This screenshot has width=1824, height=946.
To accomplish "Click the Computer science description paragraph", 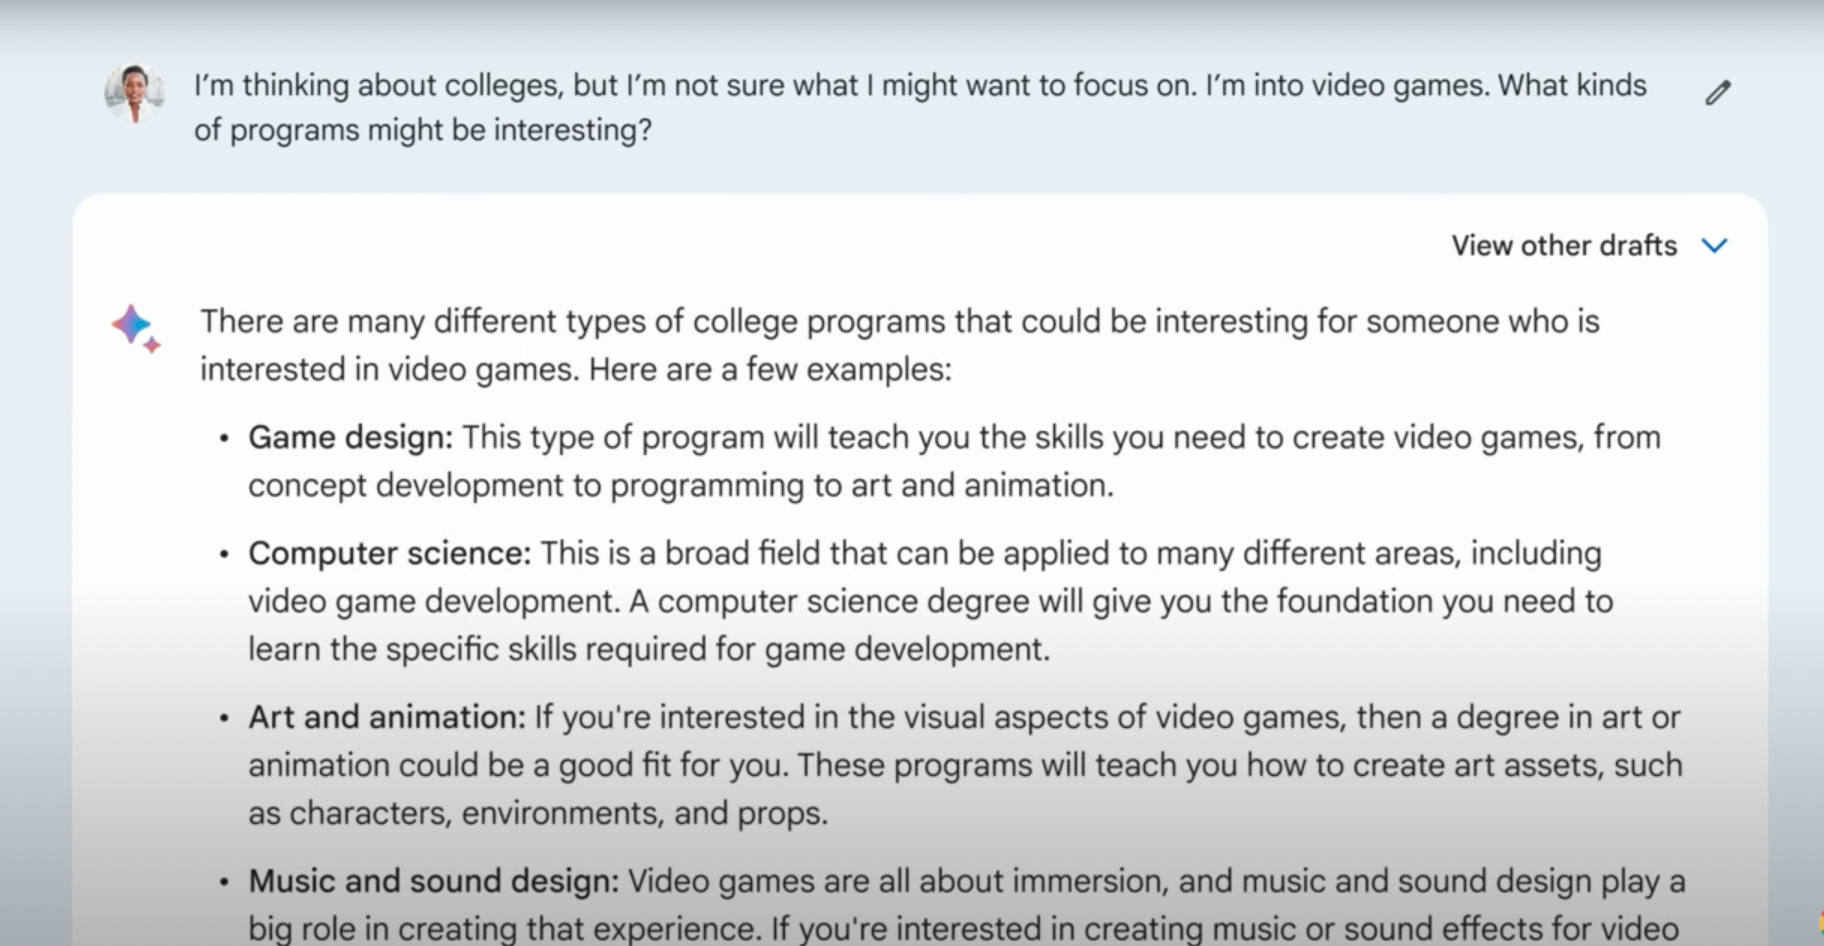I will tap(931, 601).
